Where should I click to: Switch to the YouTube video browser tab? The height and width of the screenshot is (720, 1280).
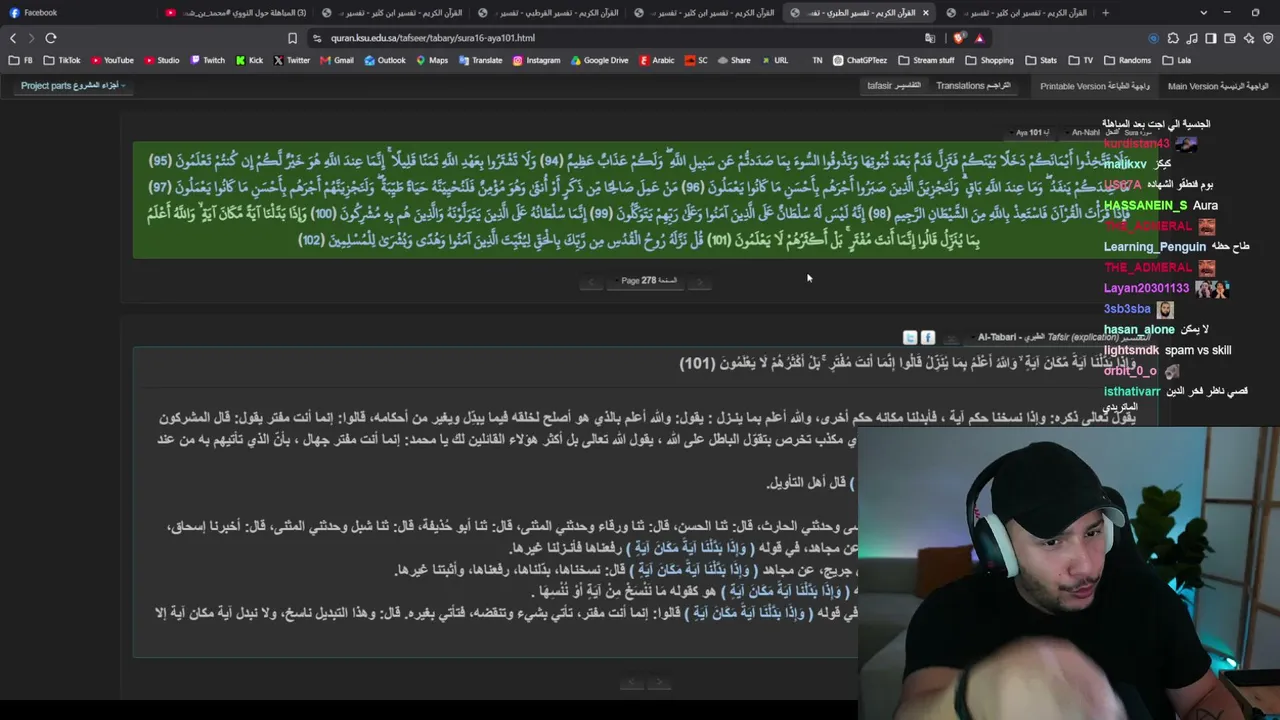(x=236, y=13)
